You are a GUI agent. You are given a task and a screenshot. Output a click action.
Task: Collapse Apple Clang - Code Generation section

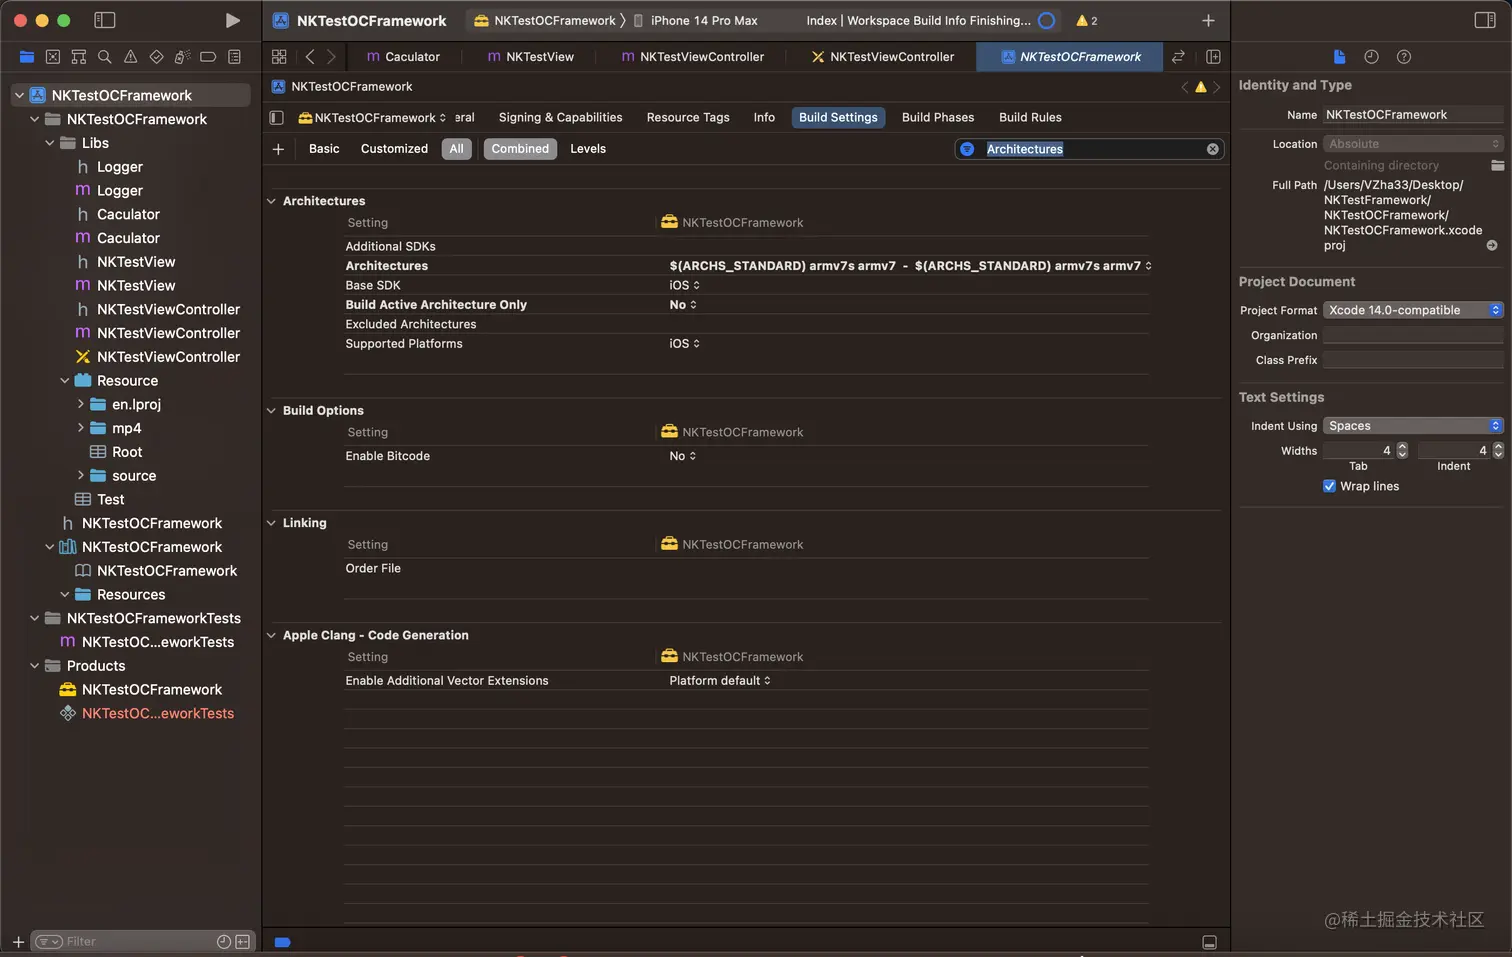point(271,635)
